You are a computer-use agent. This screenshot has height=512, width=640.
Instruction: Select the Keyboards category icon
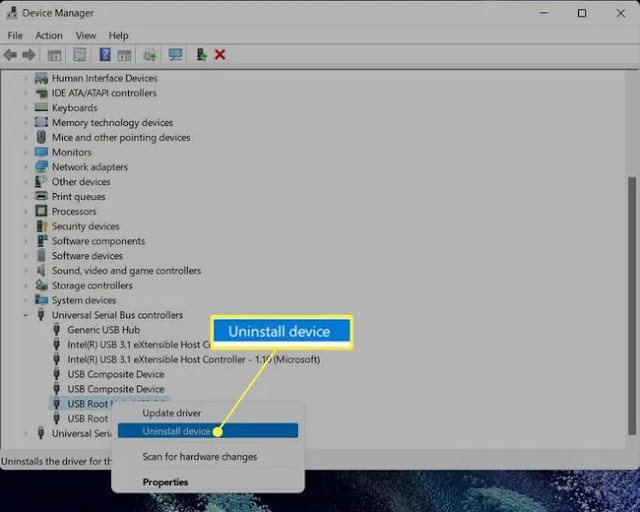click(x=41, y=107)
